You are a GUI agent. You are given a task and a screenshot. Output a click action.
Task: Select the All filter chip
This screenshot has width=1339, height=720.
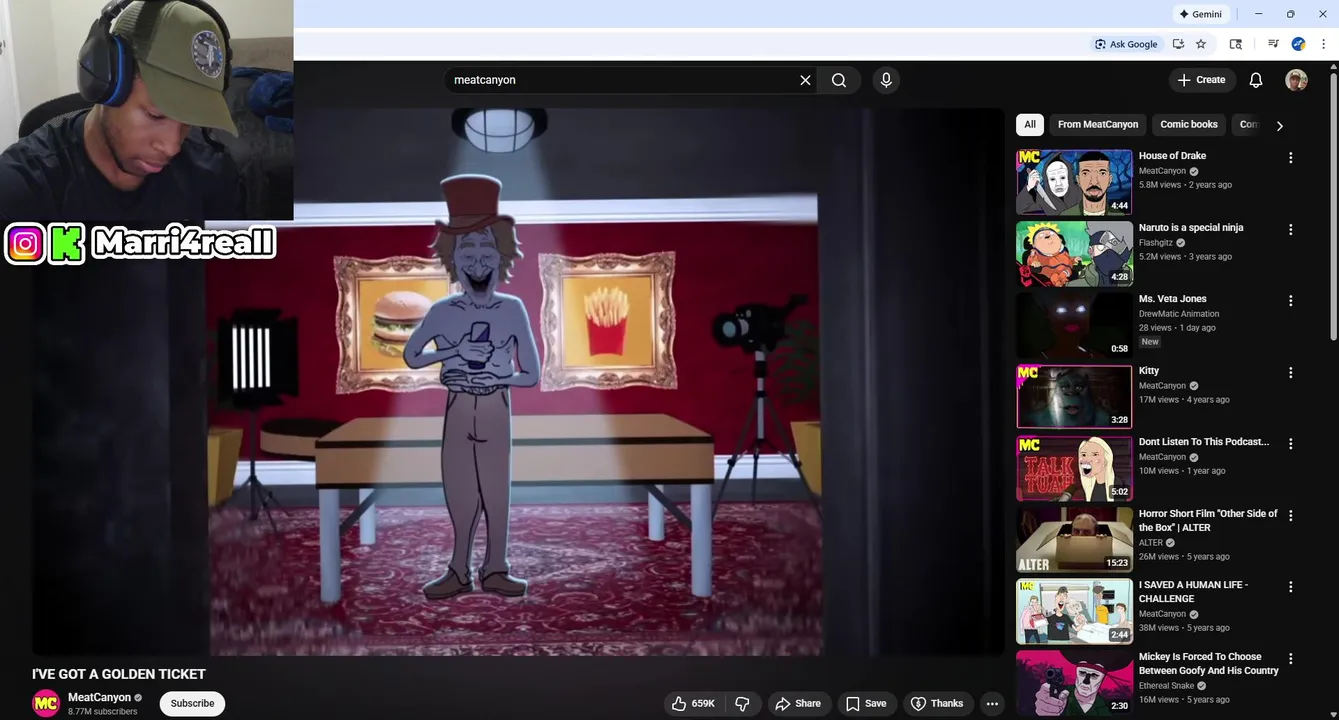(1030, 124)
